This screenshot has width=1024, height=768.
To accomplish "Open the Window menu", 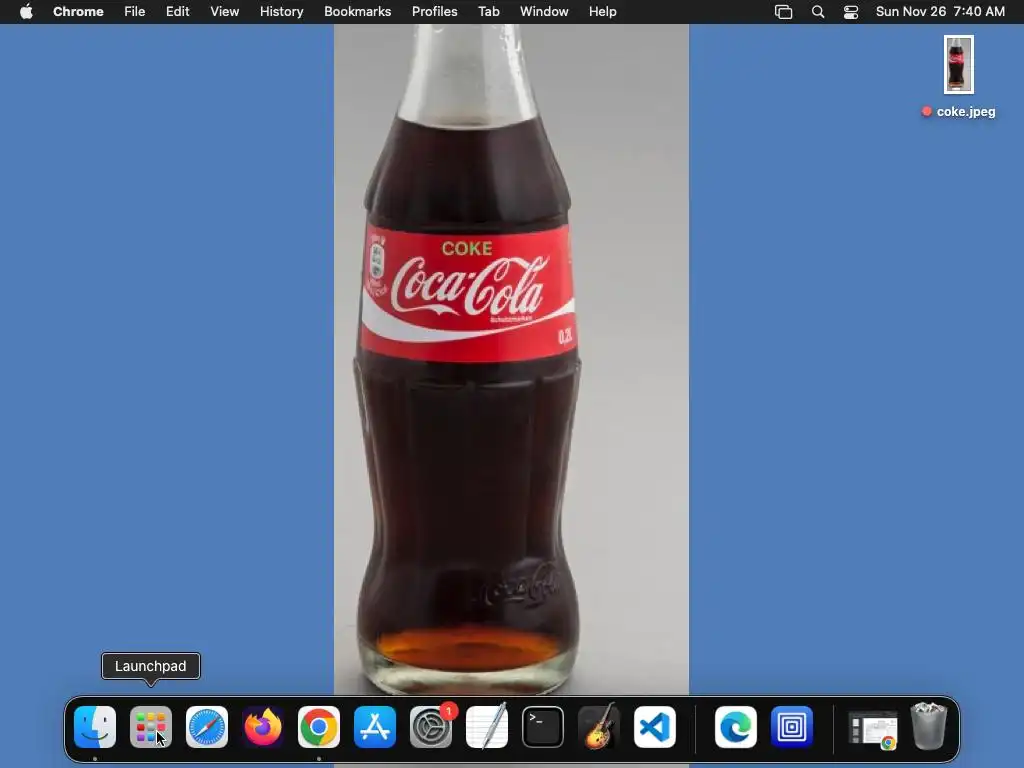I will 544,12.
